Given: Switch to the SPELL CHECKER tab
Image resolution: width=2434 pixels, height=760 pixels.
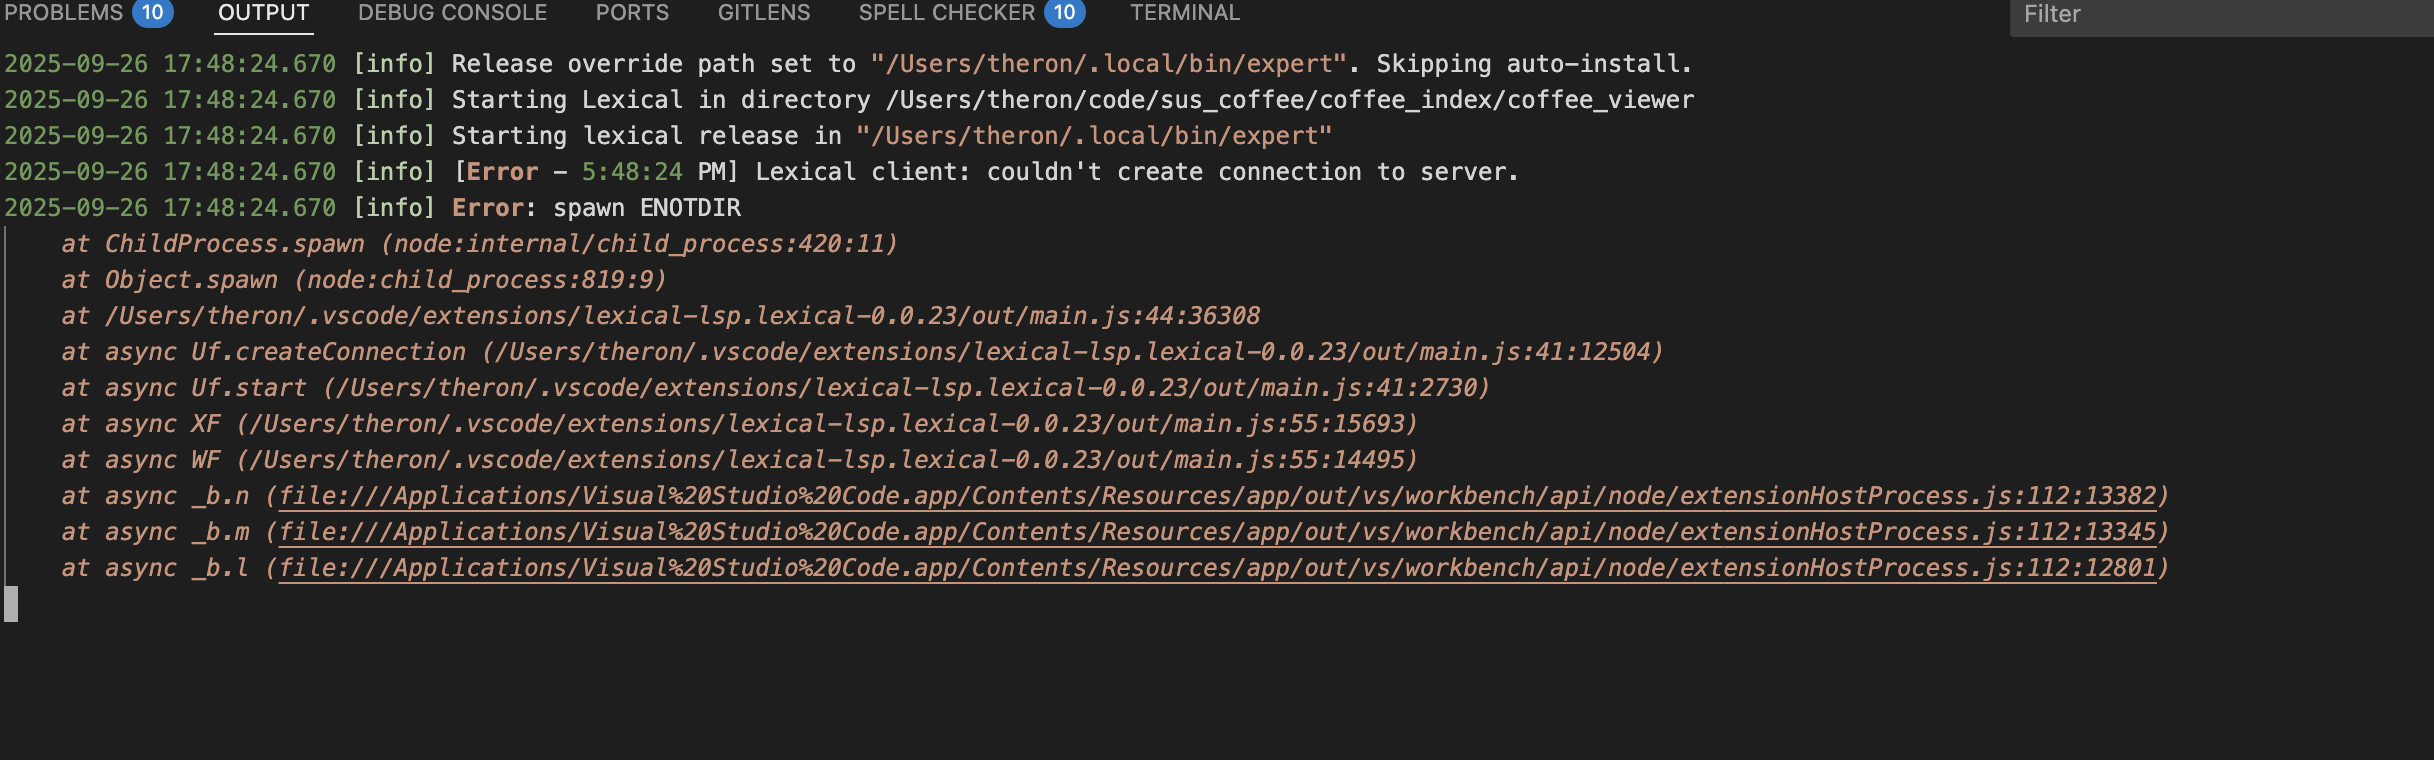Looking at the screenshot, I should click(946, 13).
